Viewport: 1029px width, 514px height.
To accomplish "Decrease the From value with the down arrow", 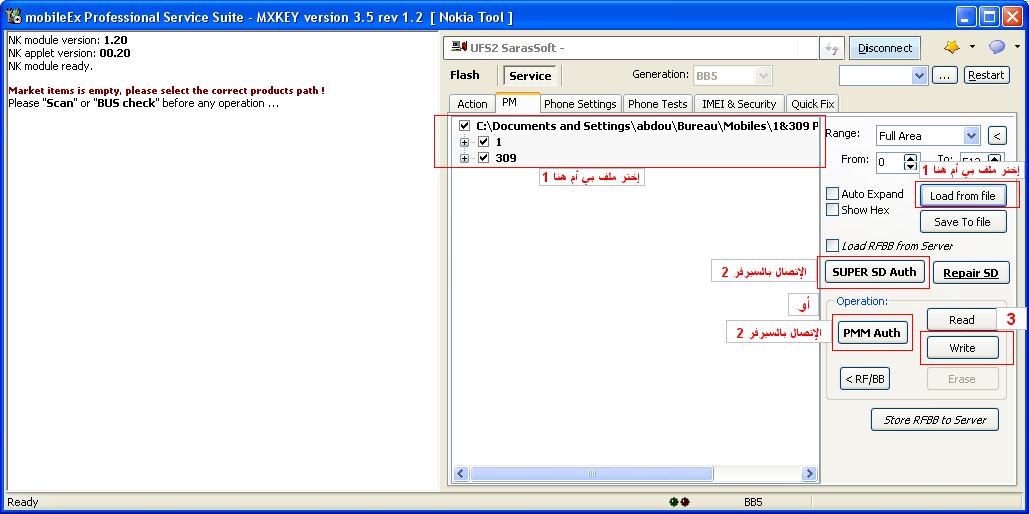I will click(x=910, y=166).
